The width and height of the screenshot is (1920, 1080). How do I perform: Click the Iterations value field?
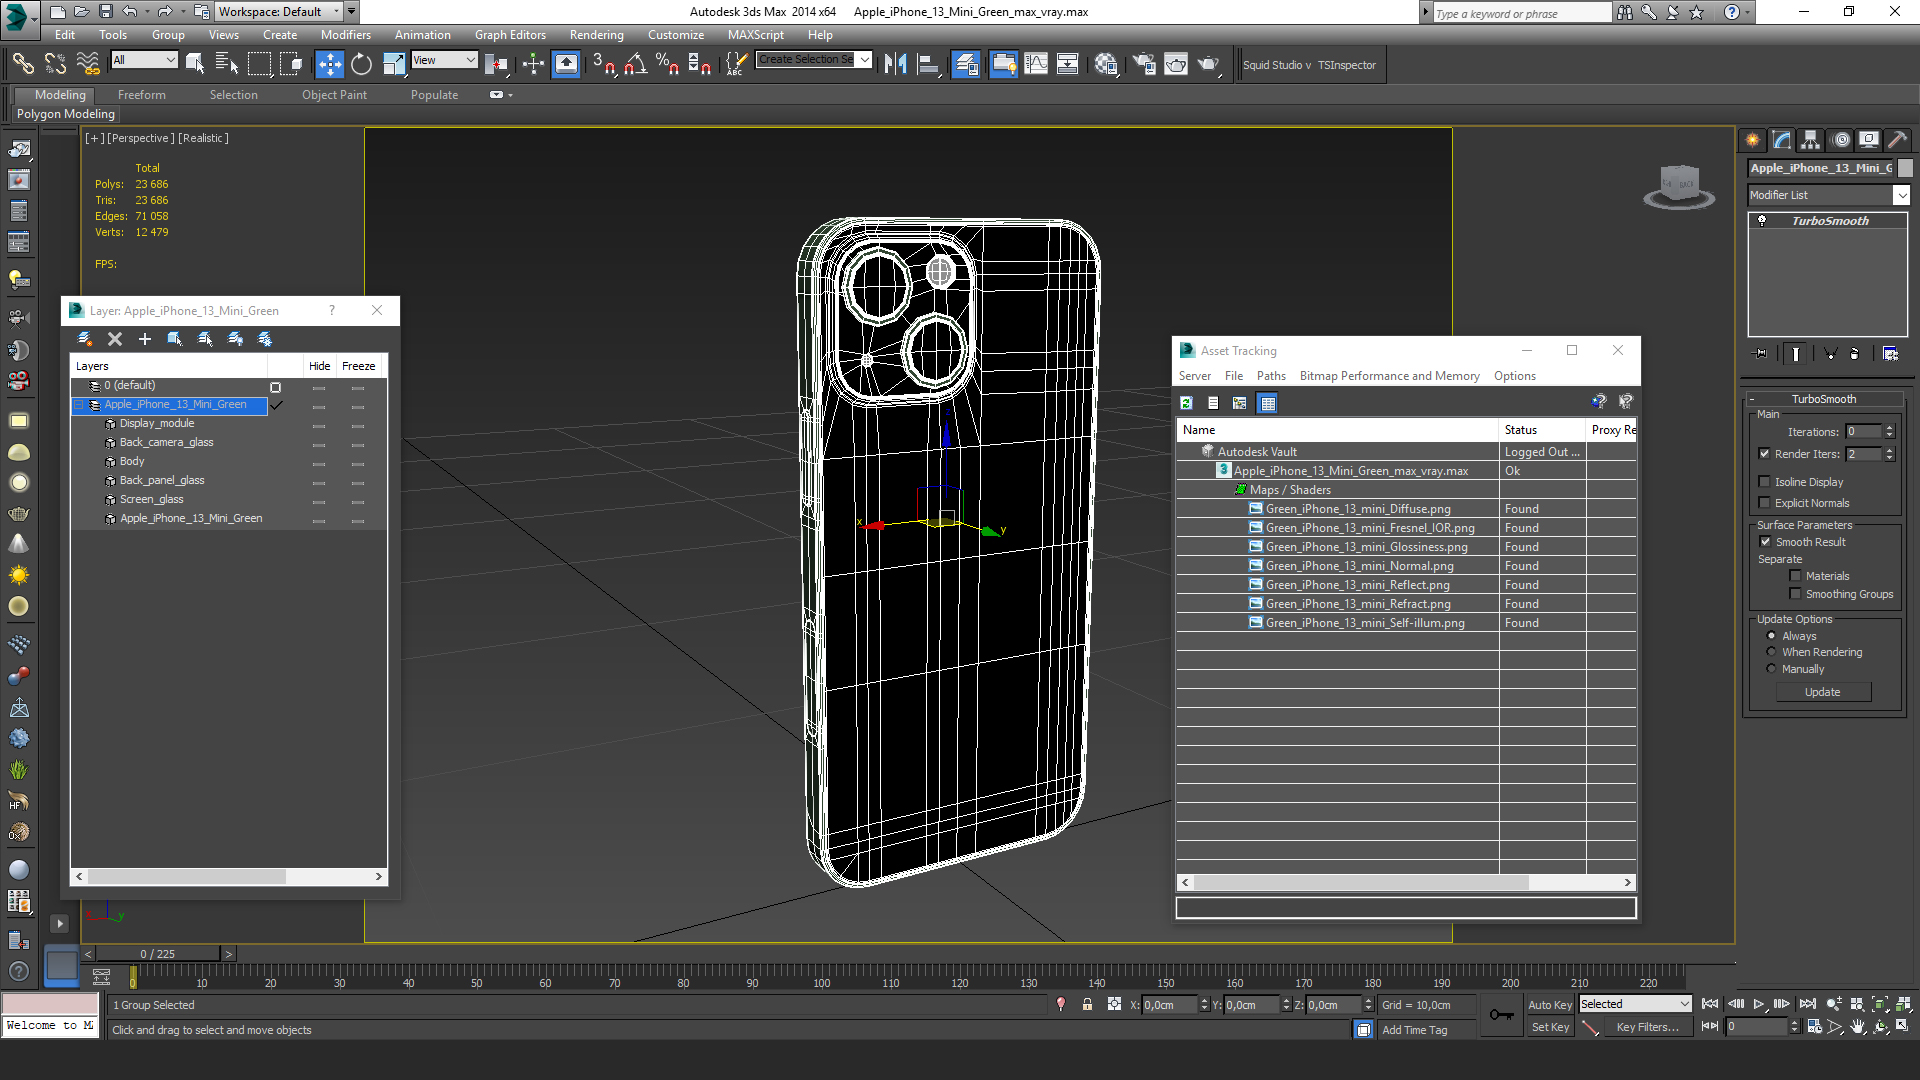pos(1863,432)
